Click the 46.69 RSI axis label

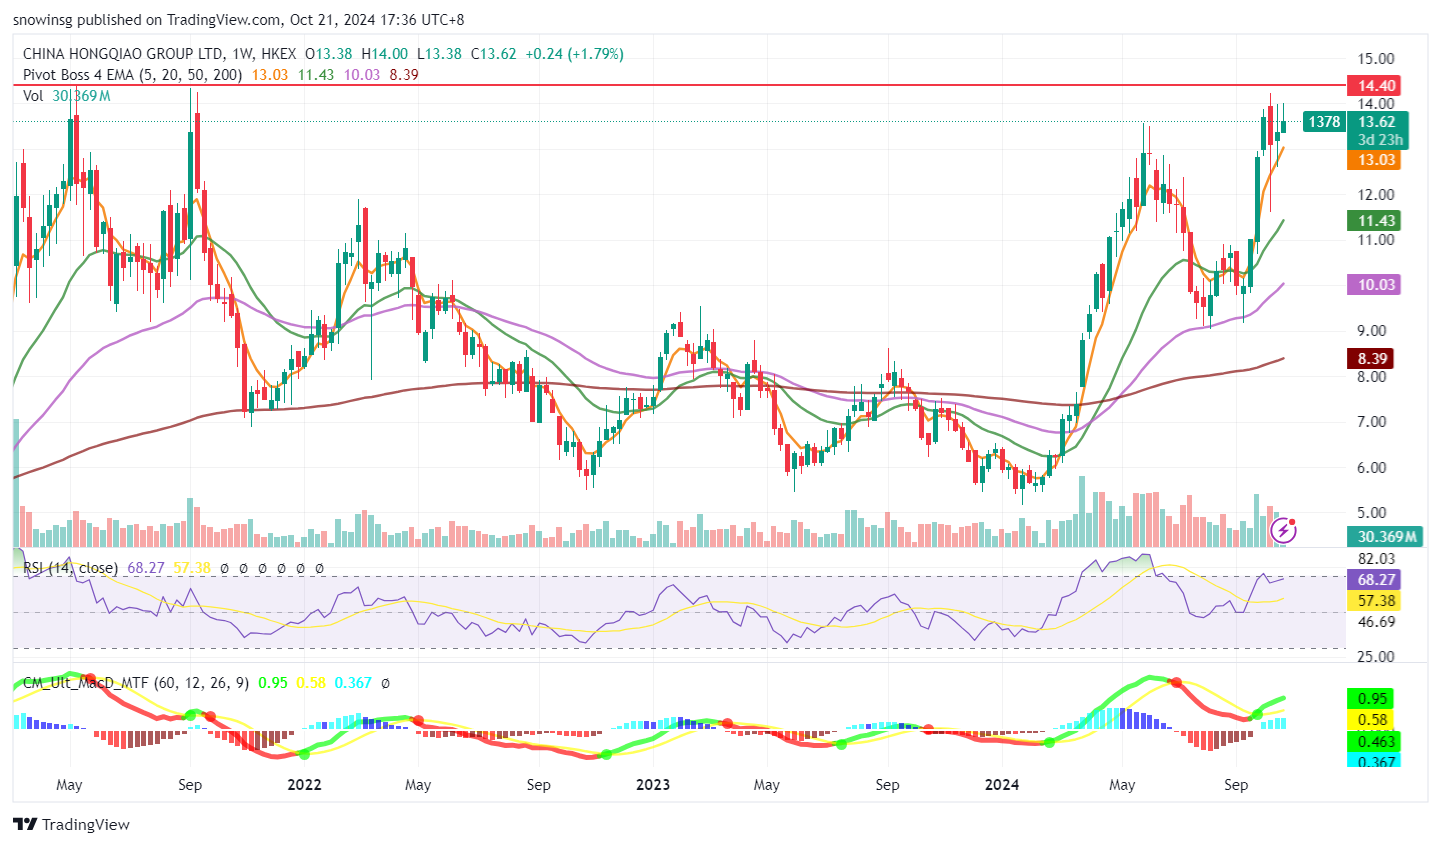[1376, 622]
